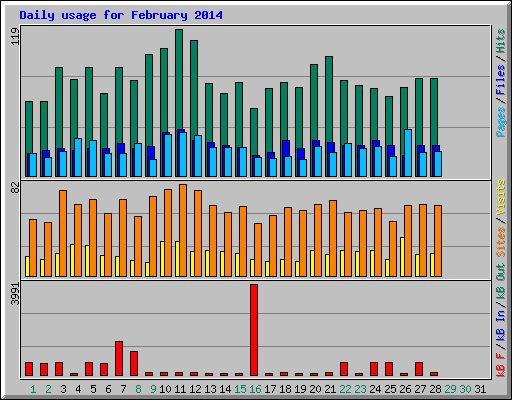The width and height of the screenshot is (512, 400).
Task: Click the 'Visits' legend label
Action: [500, 198]
